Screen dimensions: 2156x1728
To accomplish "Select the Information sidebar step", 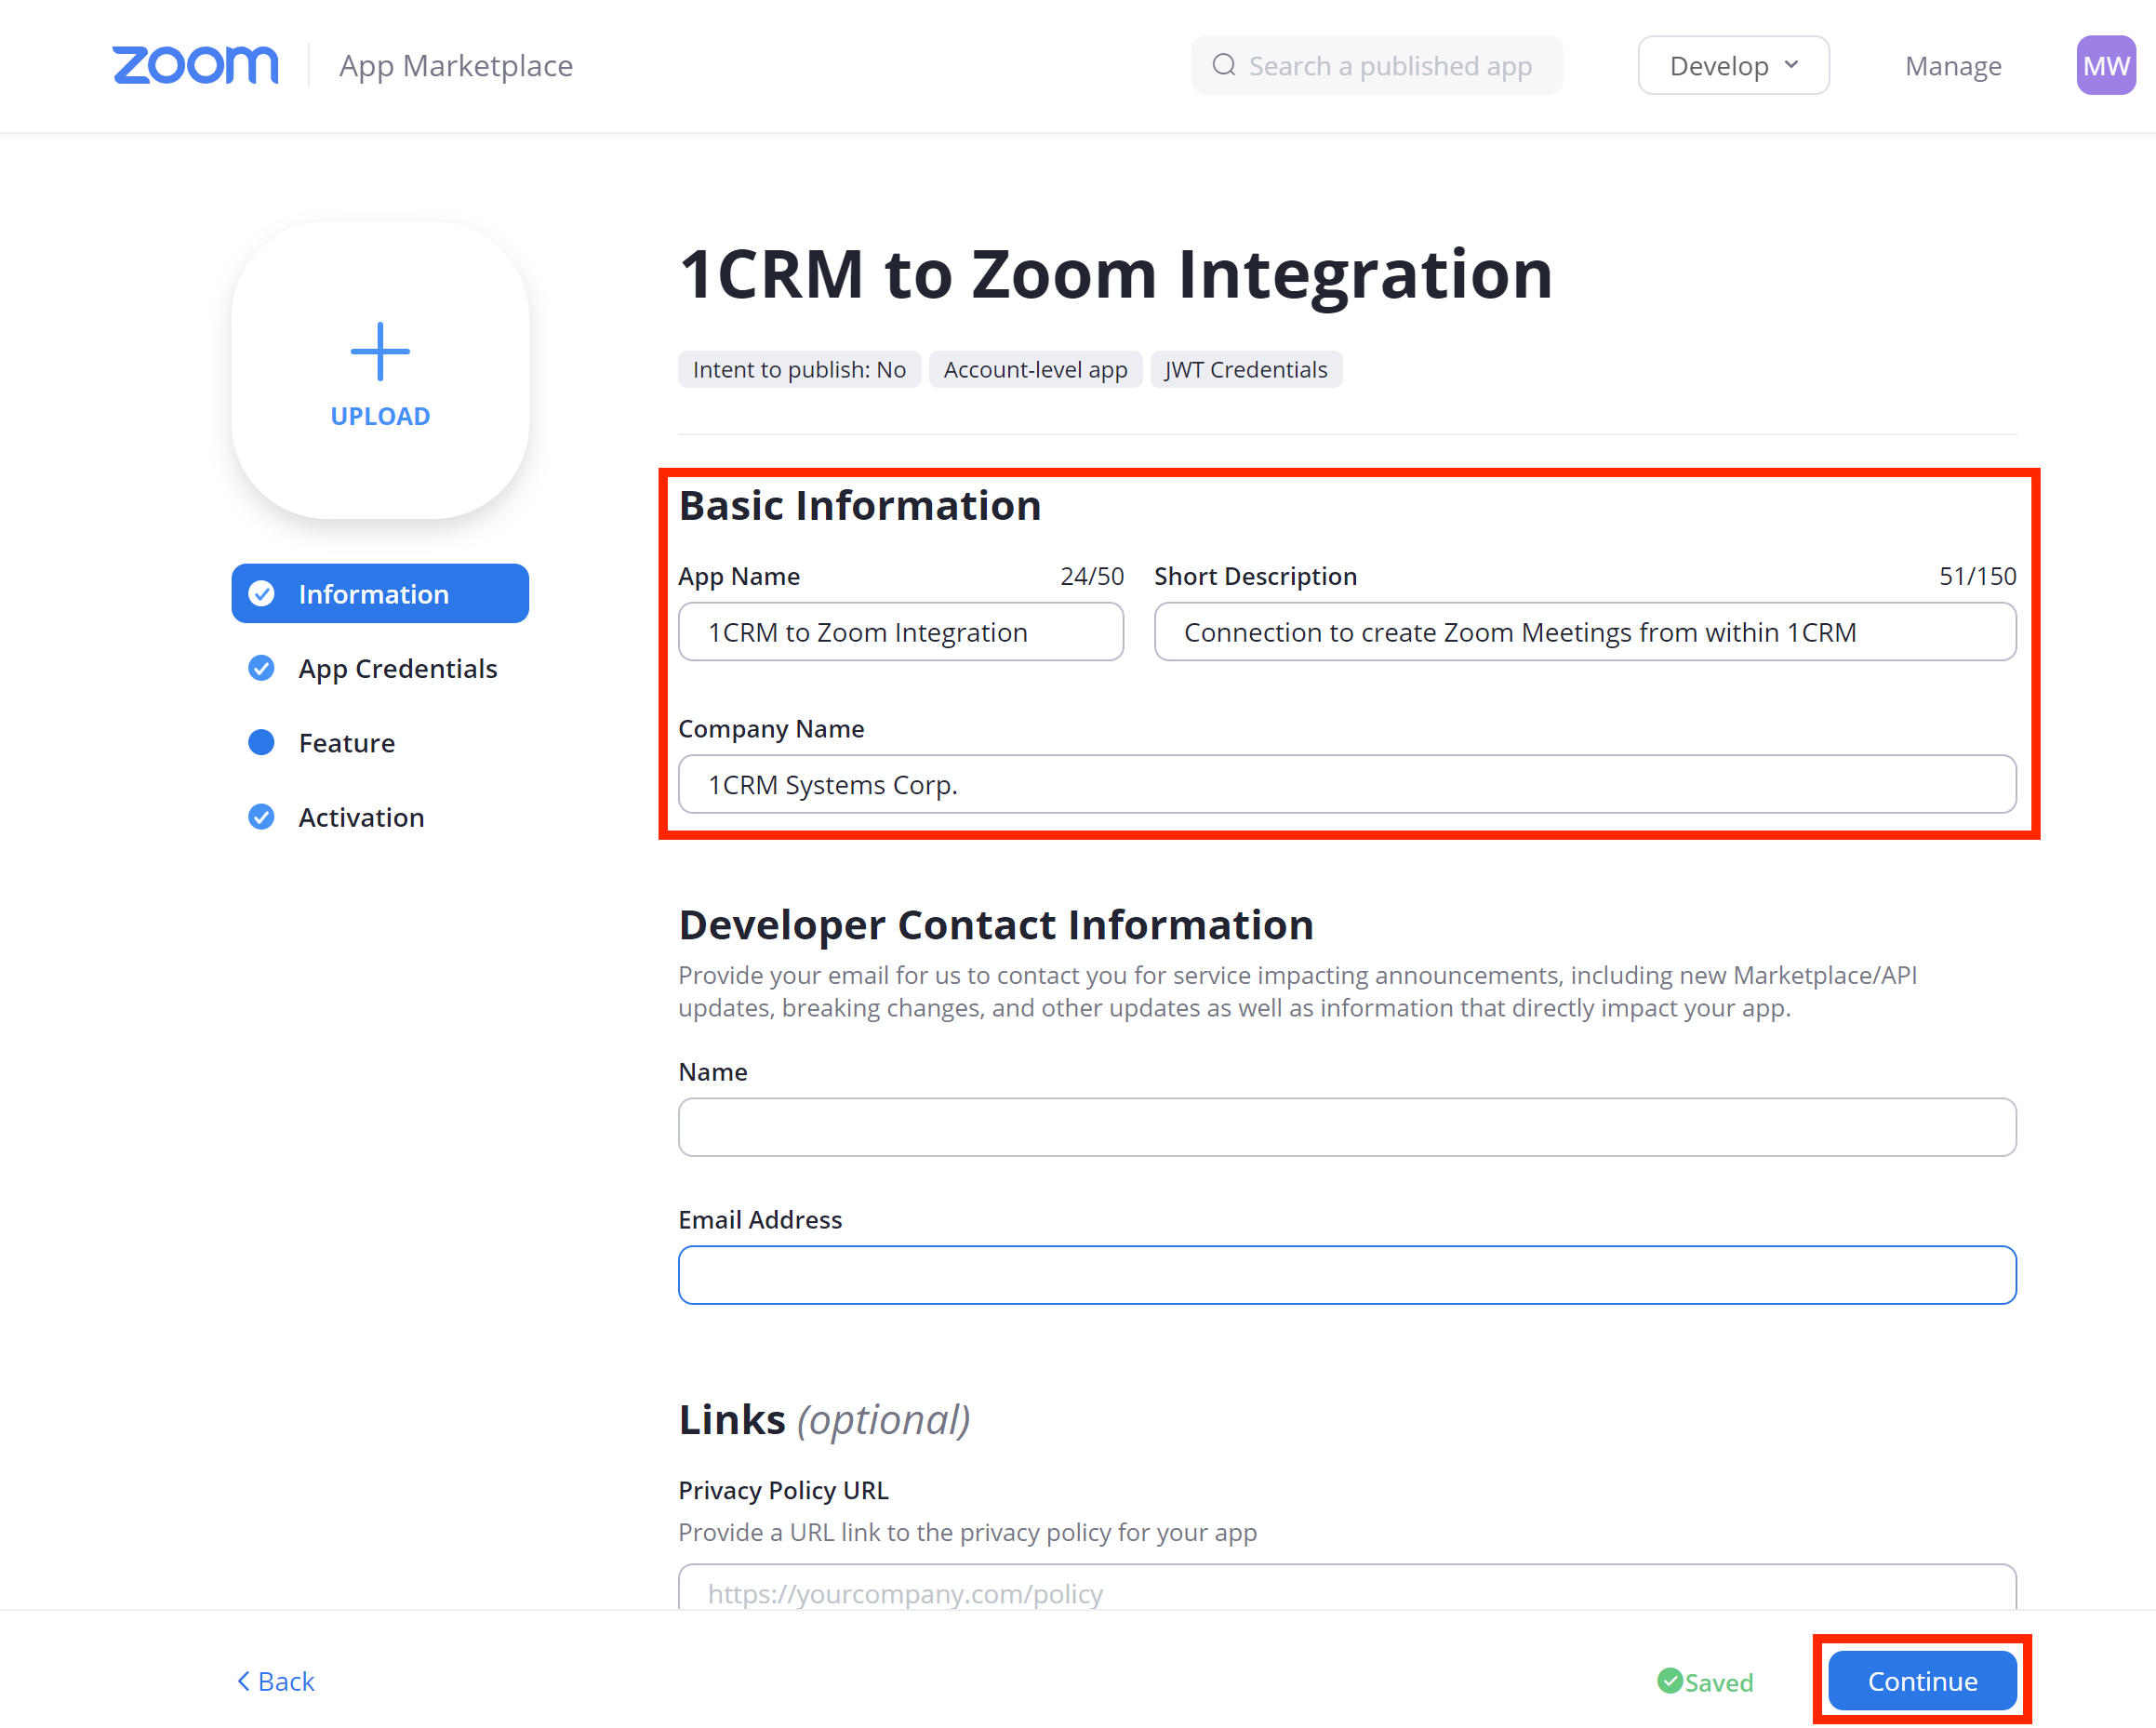I will 380,594.
